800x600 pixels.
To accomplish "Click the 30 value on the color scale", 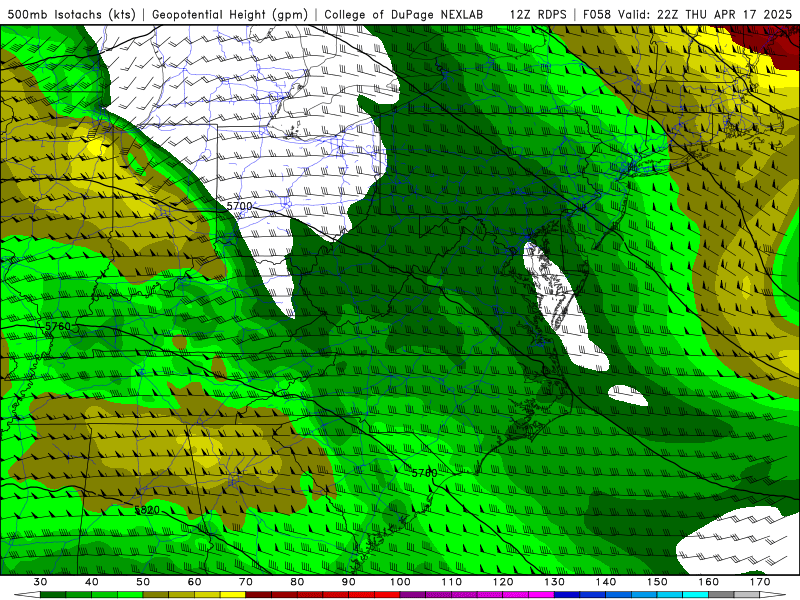I will 40,582.
